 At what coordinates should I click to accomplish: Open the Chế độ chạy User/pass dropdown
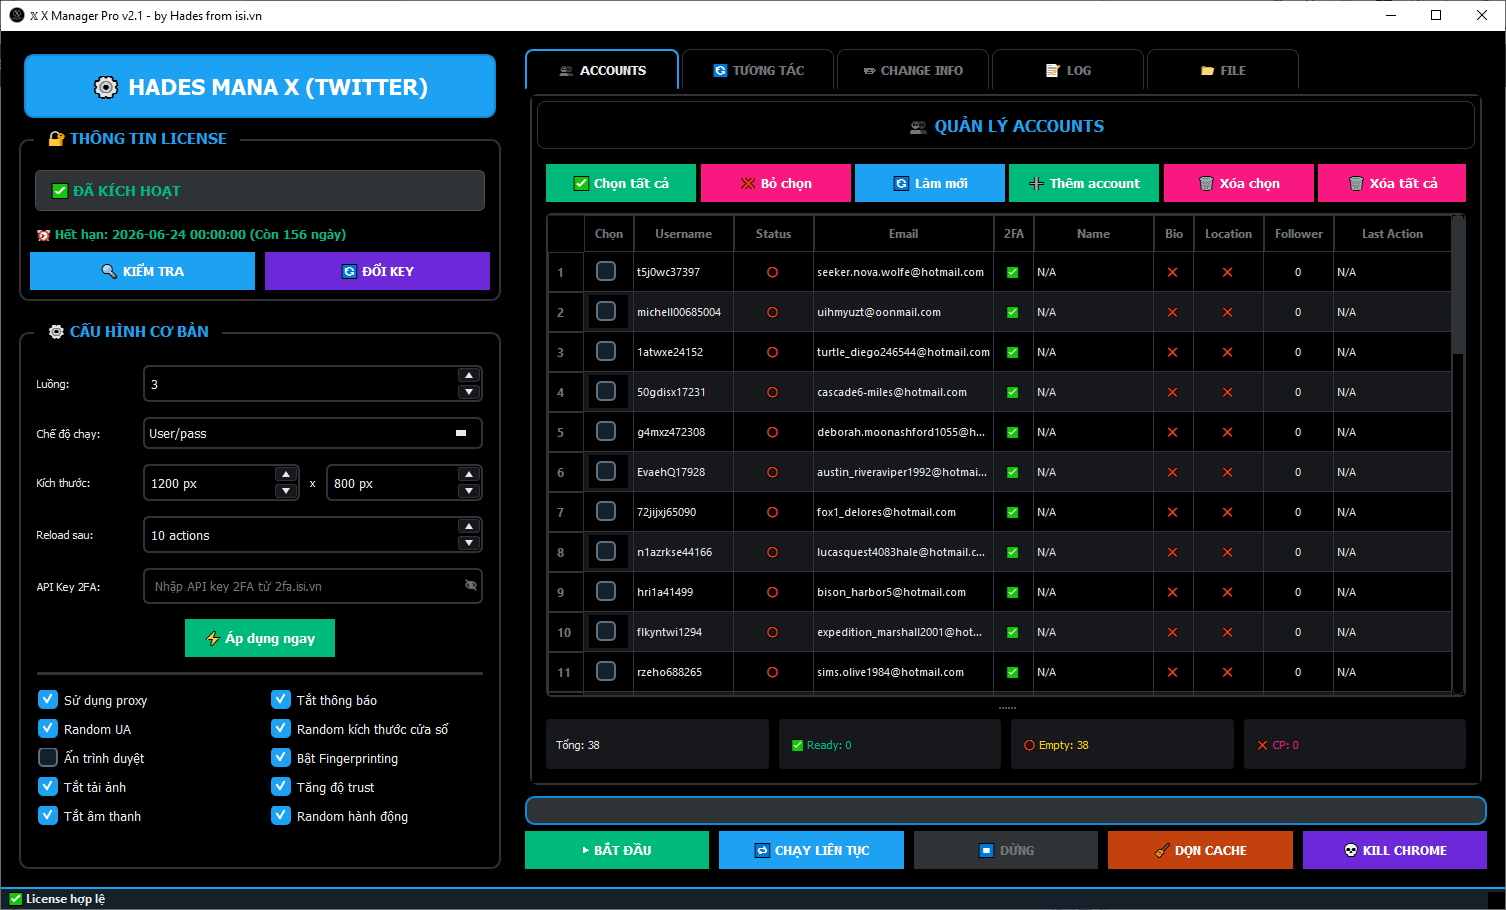pyautogui.click(x=312, y=433)
